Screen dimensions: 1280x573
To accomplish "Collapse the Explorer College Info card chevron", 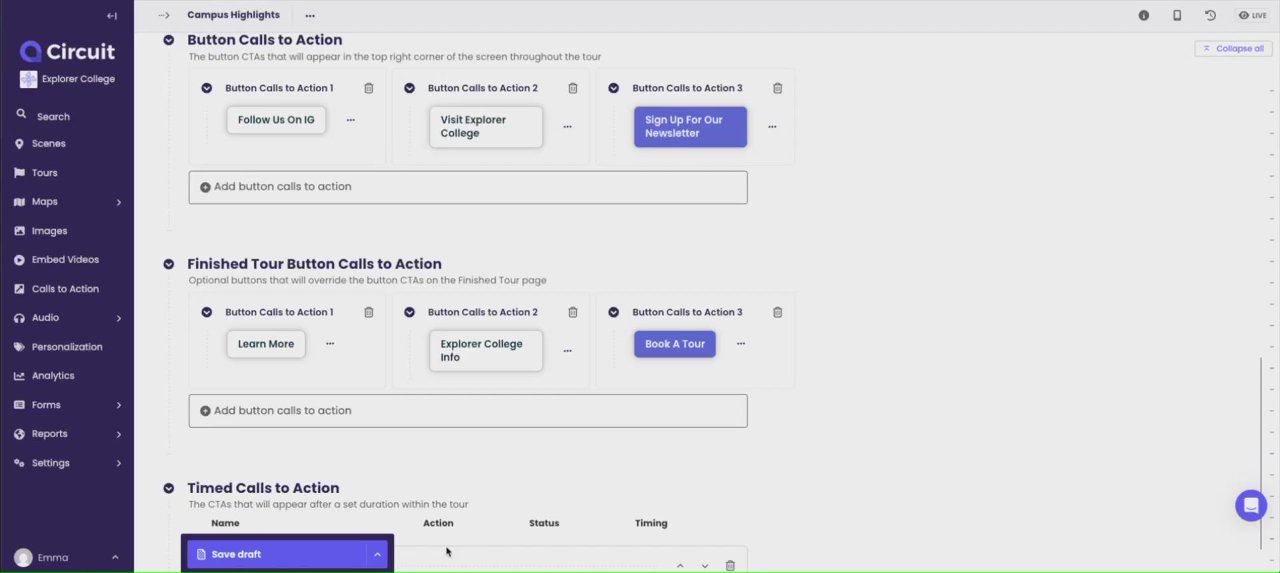I will (x=410, y=312).
